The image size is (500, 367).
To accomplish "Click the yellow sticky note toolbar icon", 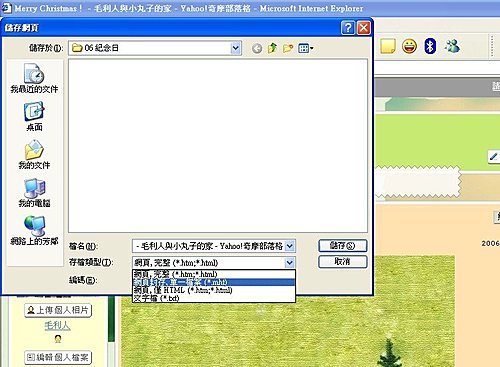I will (x=388, y=46).
